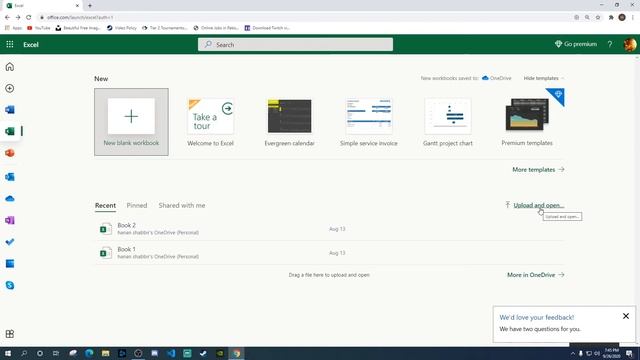Go back in the browser

tap(7, 17)
